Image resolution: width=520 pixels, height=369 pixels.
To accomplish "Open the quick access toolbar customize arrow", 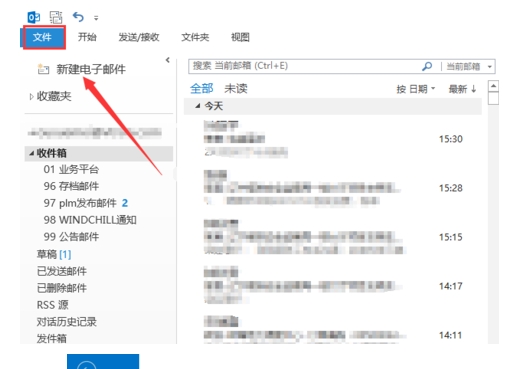I will (x=96, y=18).
